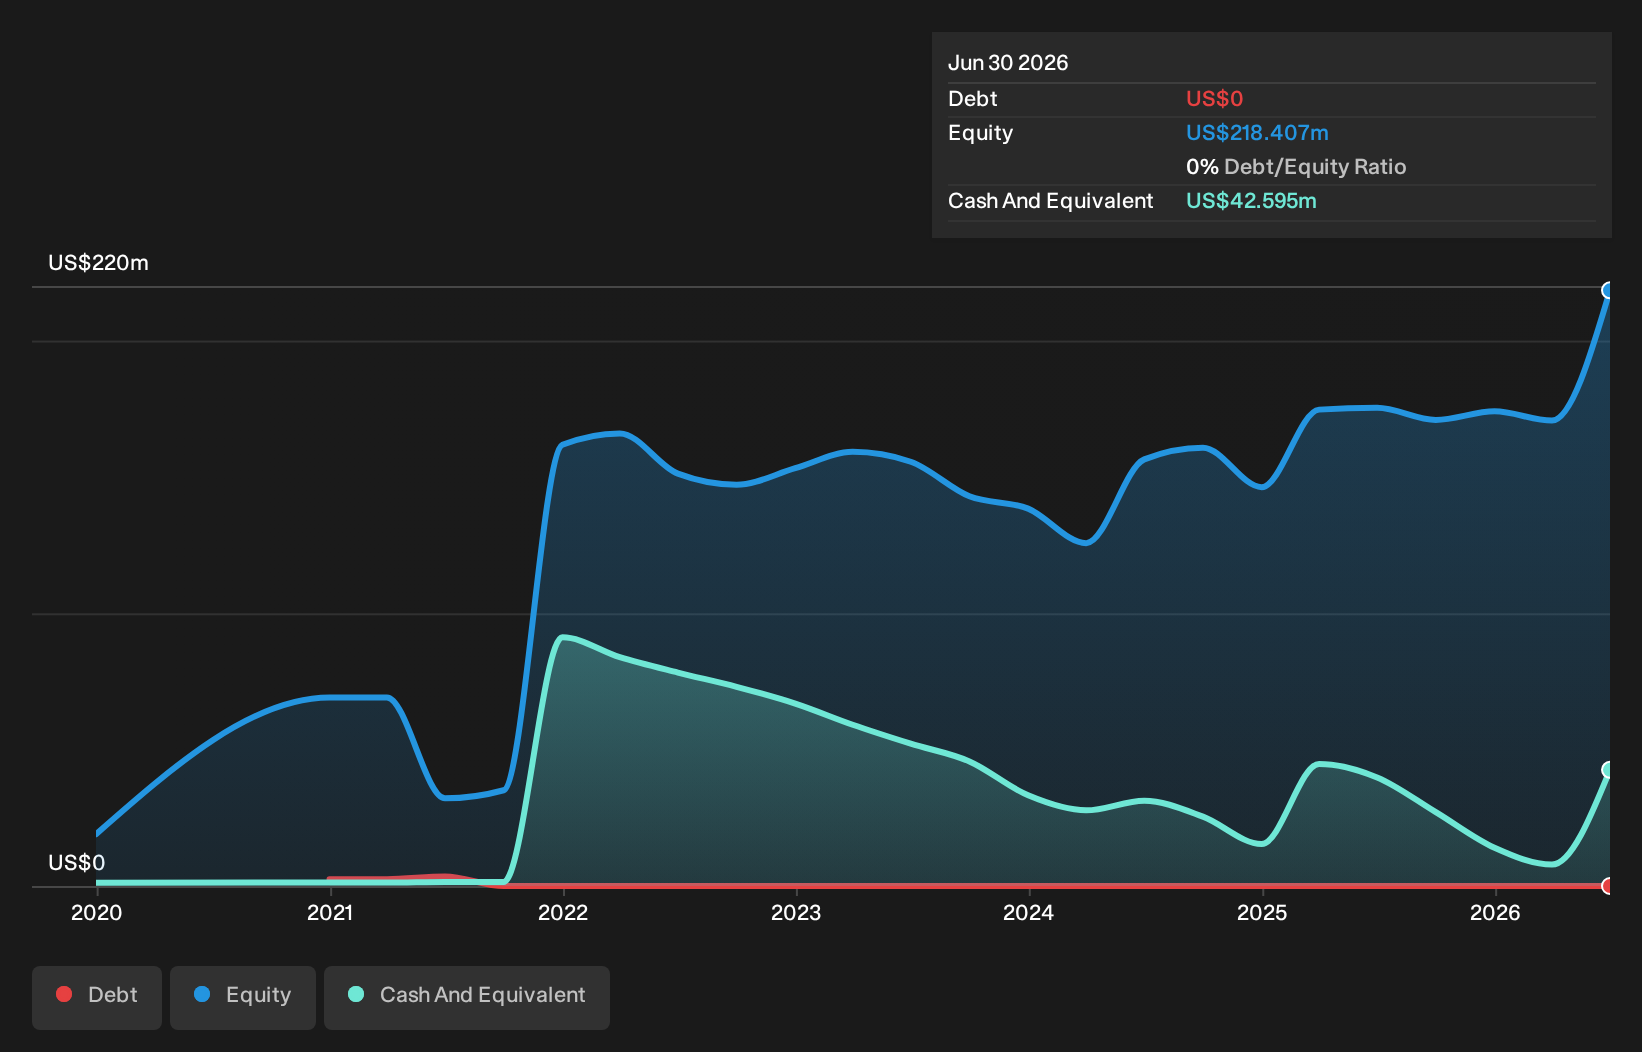Click the Jun 30 2026 tooltip date

tap(1008, 63)
